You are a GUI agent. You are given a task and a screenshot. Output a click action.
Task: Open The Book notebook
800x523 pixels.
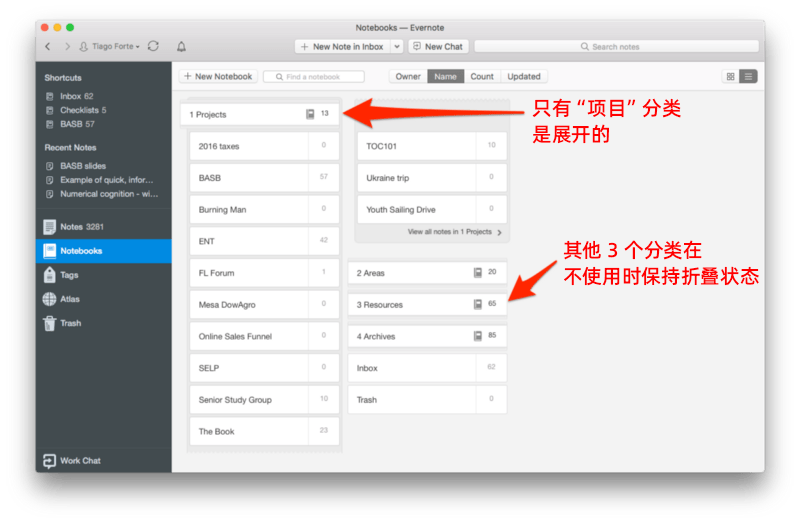tap(264, 431)
